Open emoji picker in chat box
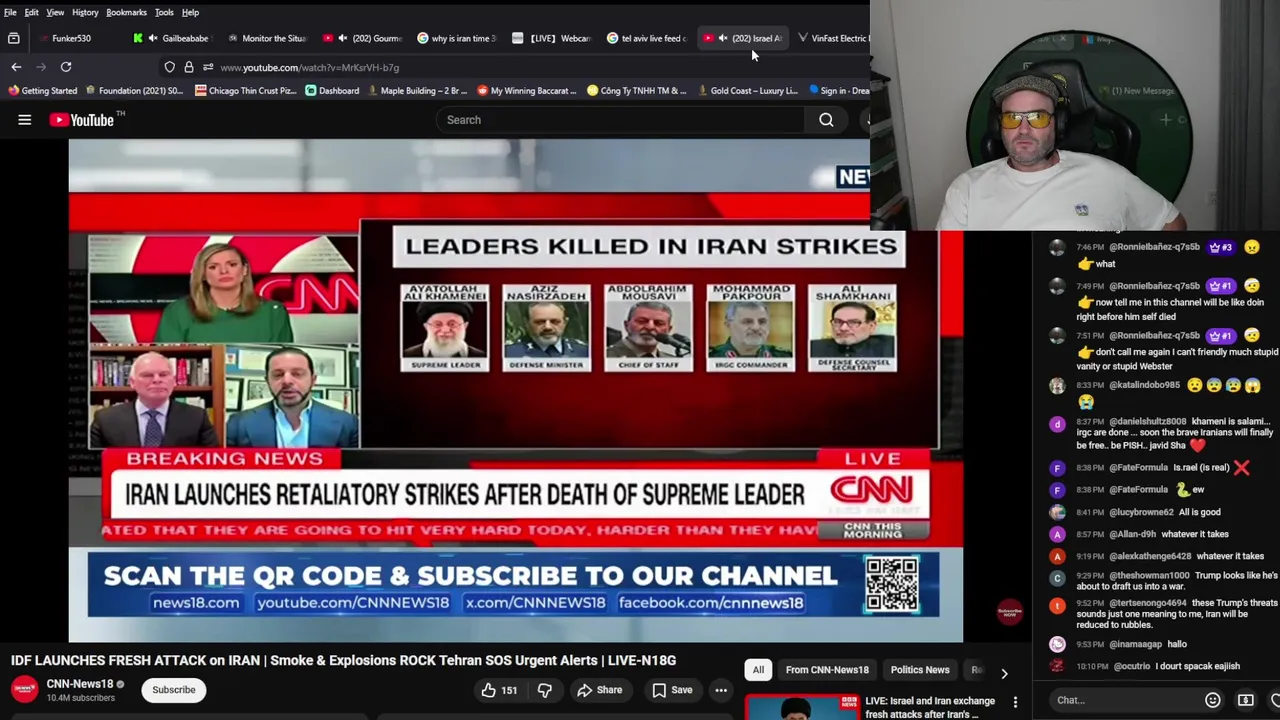The height and width of the screenshot is (720, 1280). tap(1212, 700)
